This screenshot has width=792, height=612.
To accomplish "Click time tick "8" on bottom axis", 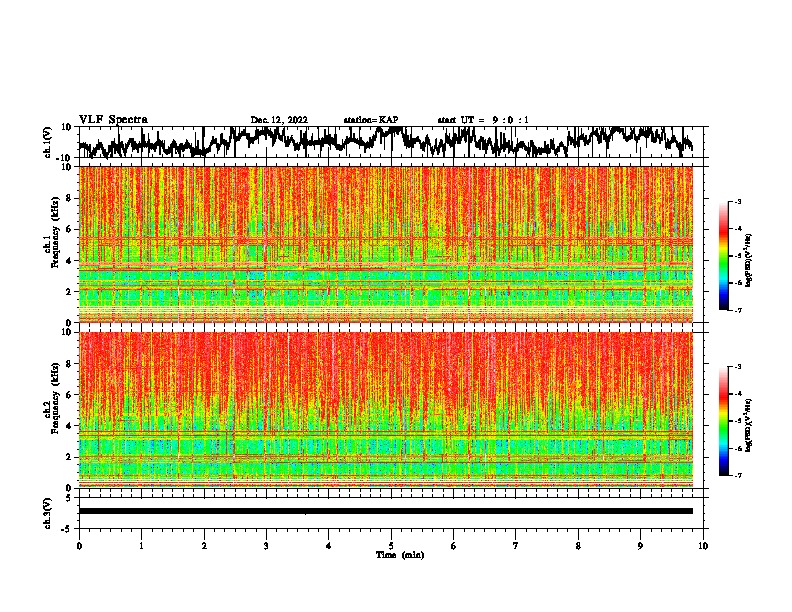I will click(x=578, y=546).
